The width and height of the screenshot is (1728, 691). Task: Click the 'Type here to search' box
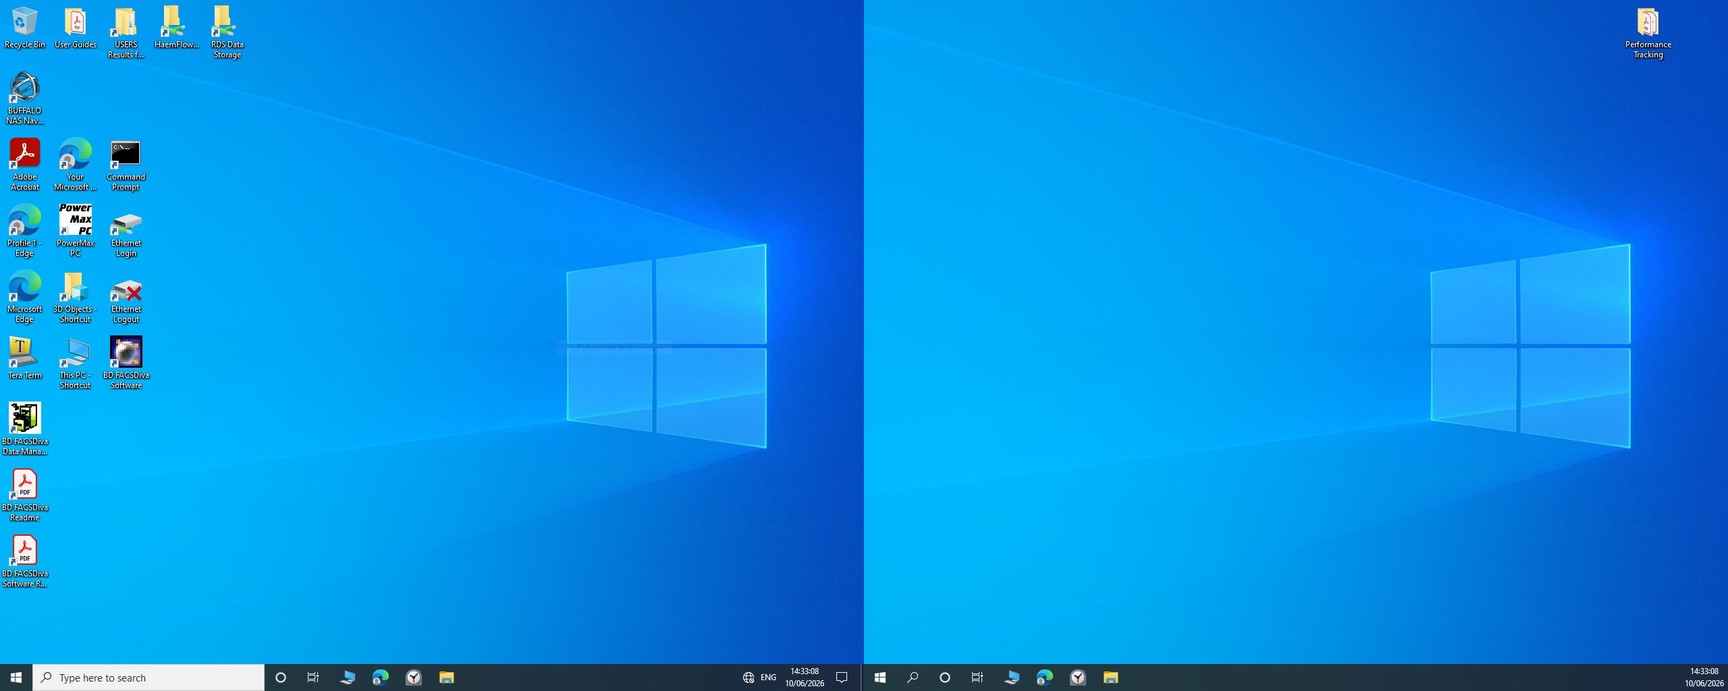148,677
